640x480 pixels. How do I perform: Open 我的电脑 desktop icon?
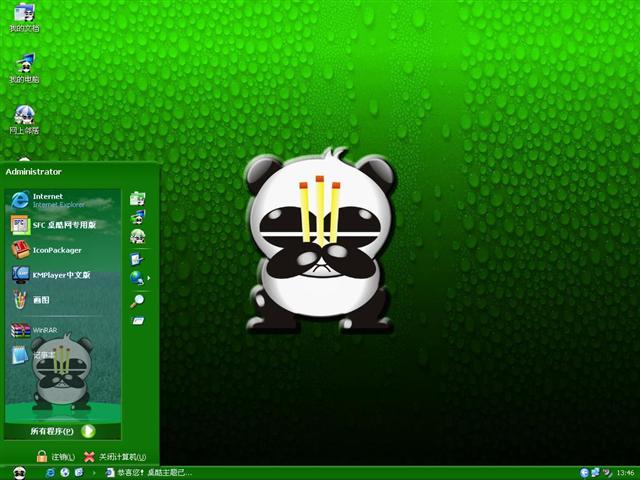pos(24,67)
